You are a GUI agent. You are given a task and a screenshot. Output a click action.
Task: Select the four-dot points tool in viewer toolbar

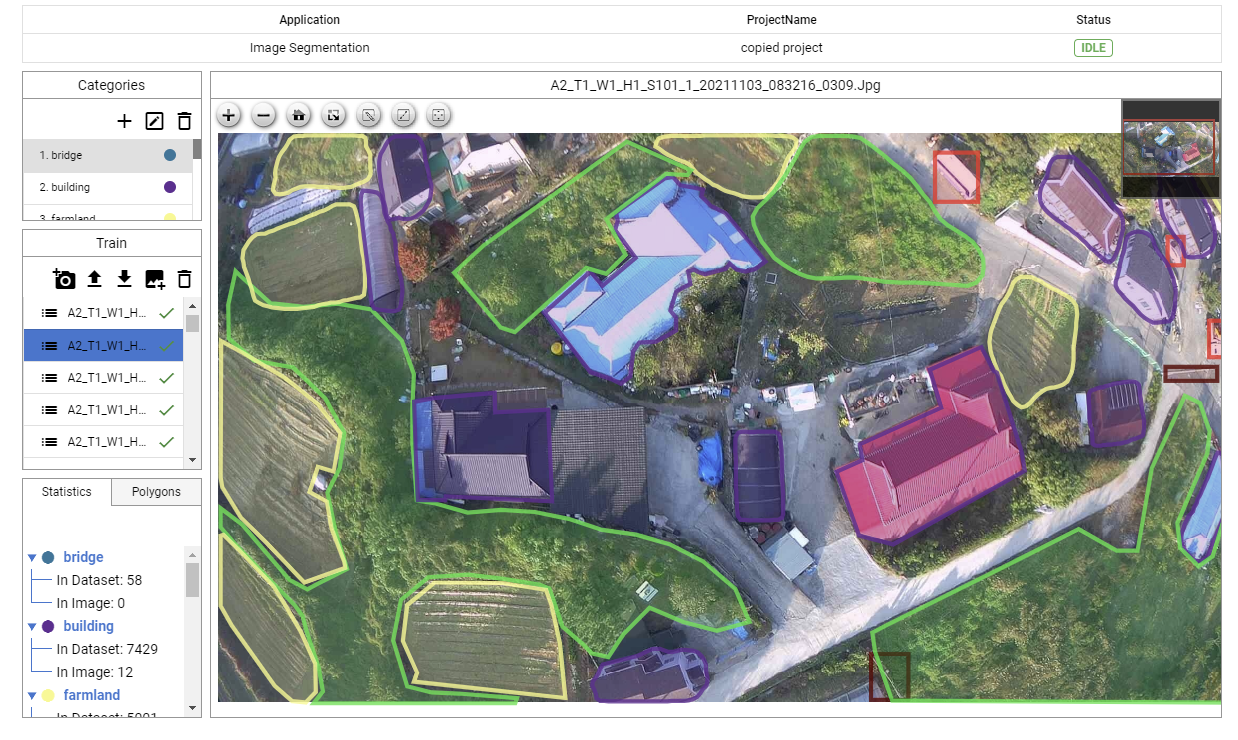(439, 115)
